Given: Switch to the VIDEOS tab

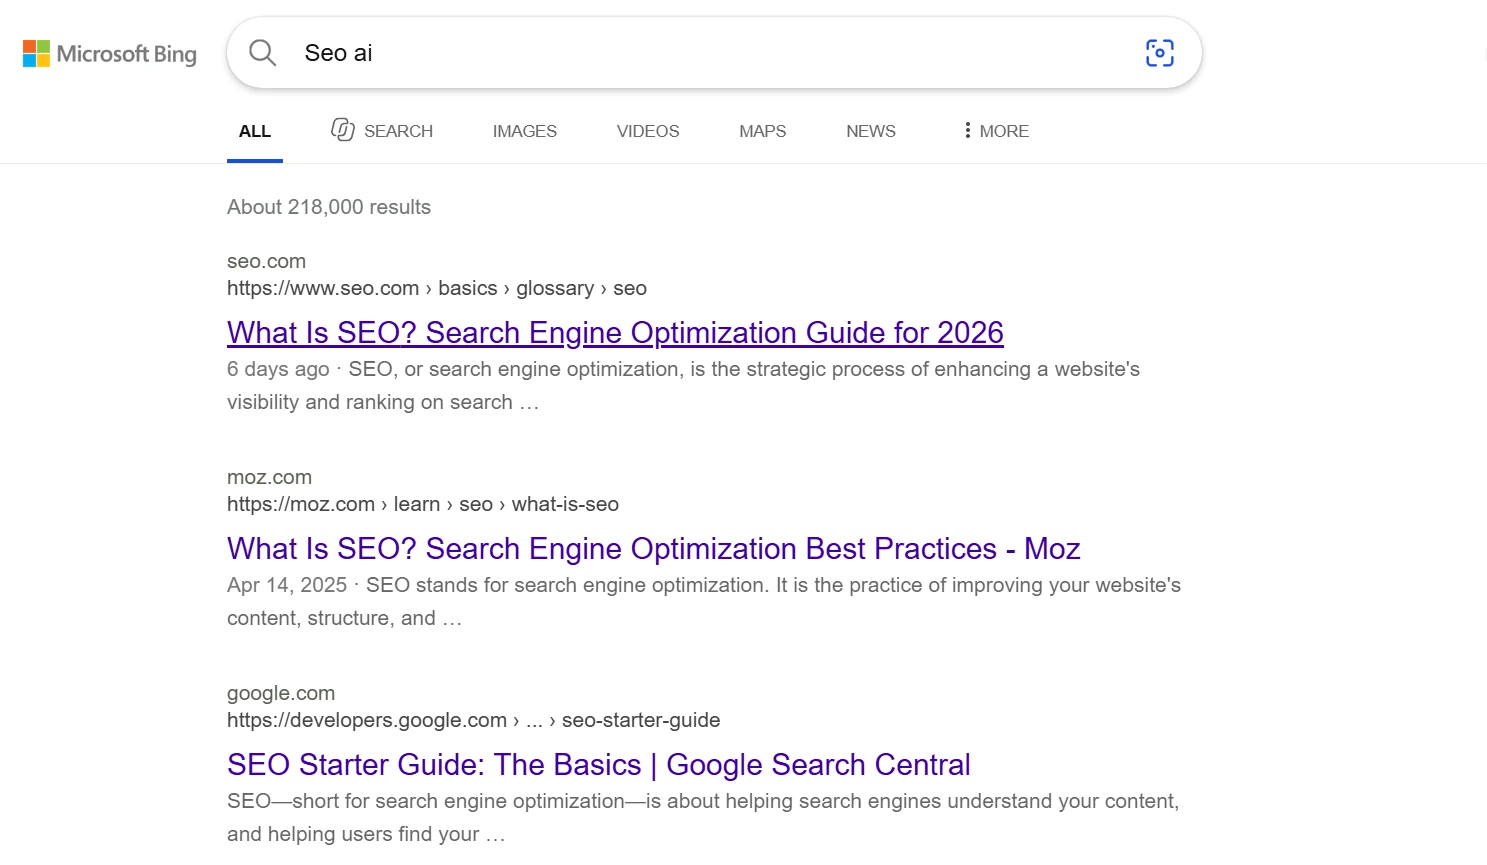Looking at the screenshot, I should (x=648, y=131).
